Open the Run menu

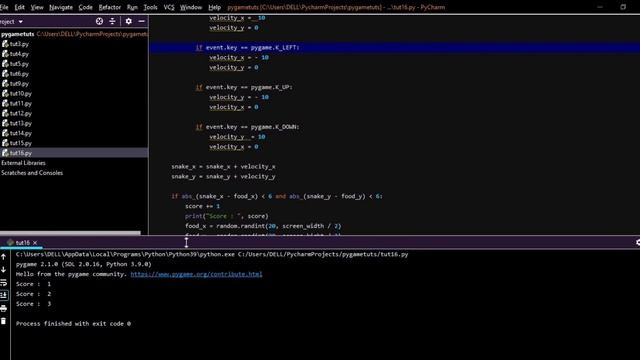click(132, 7)
